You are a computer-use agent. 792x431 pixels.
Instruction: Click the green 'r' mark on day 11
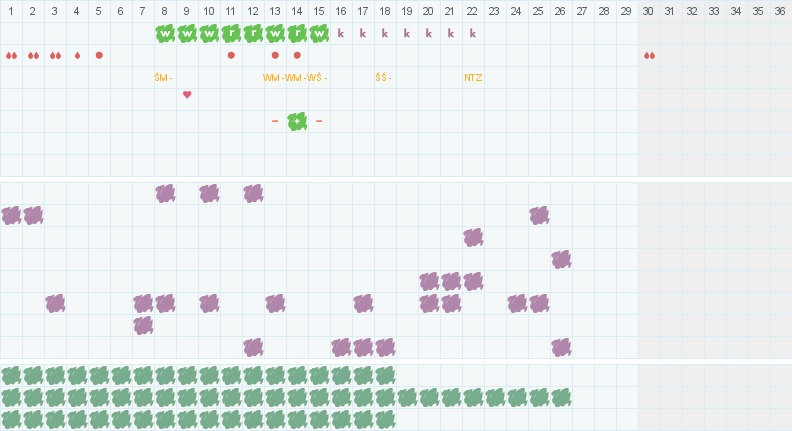coord(231,34)
